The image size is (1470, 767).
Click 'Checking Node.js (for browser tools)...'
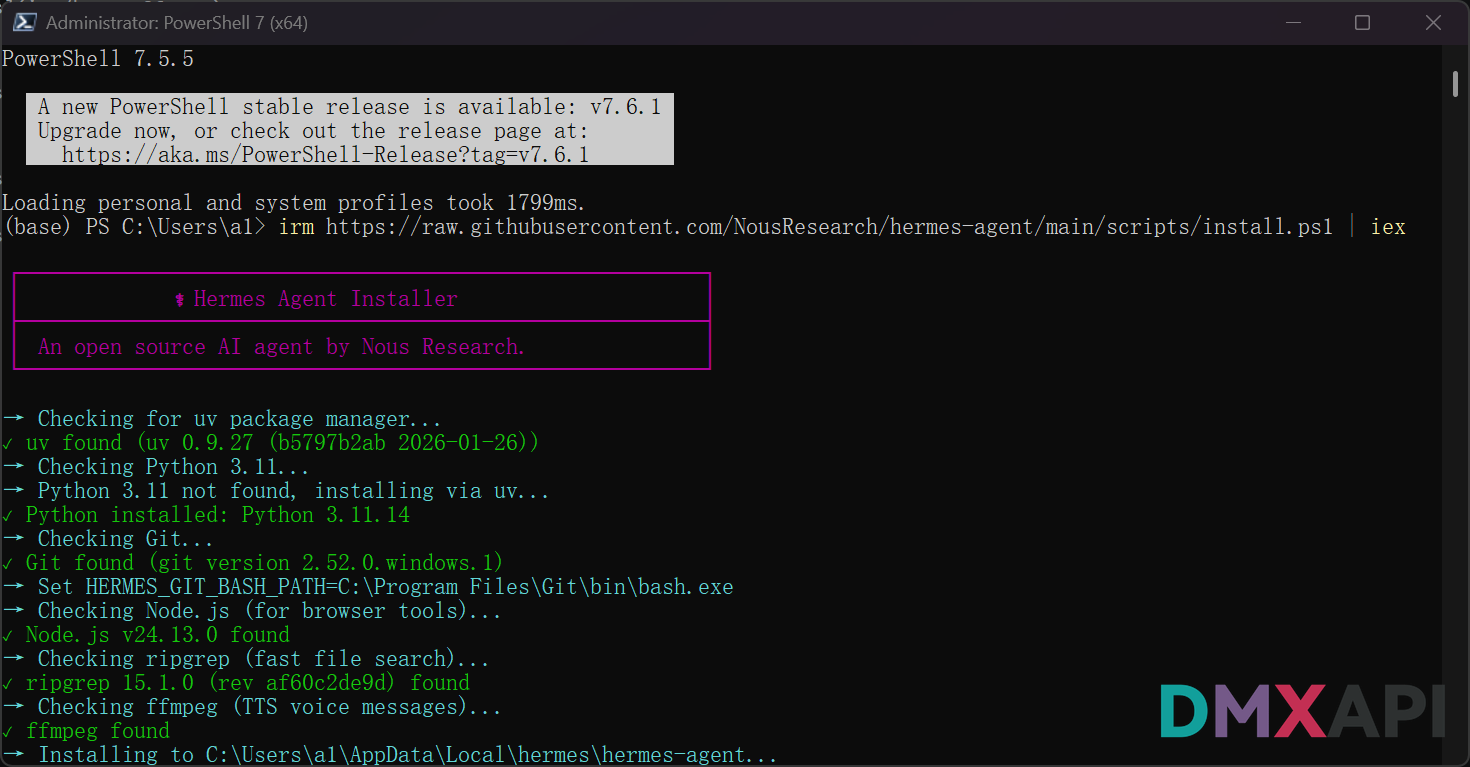tap(252, 611)
